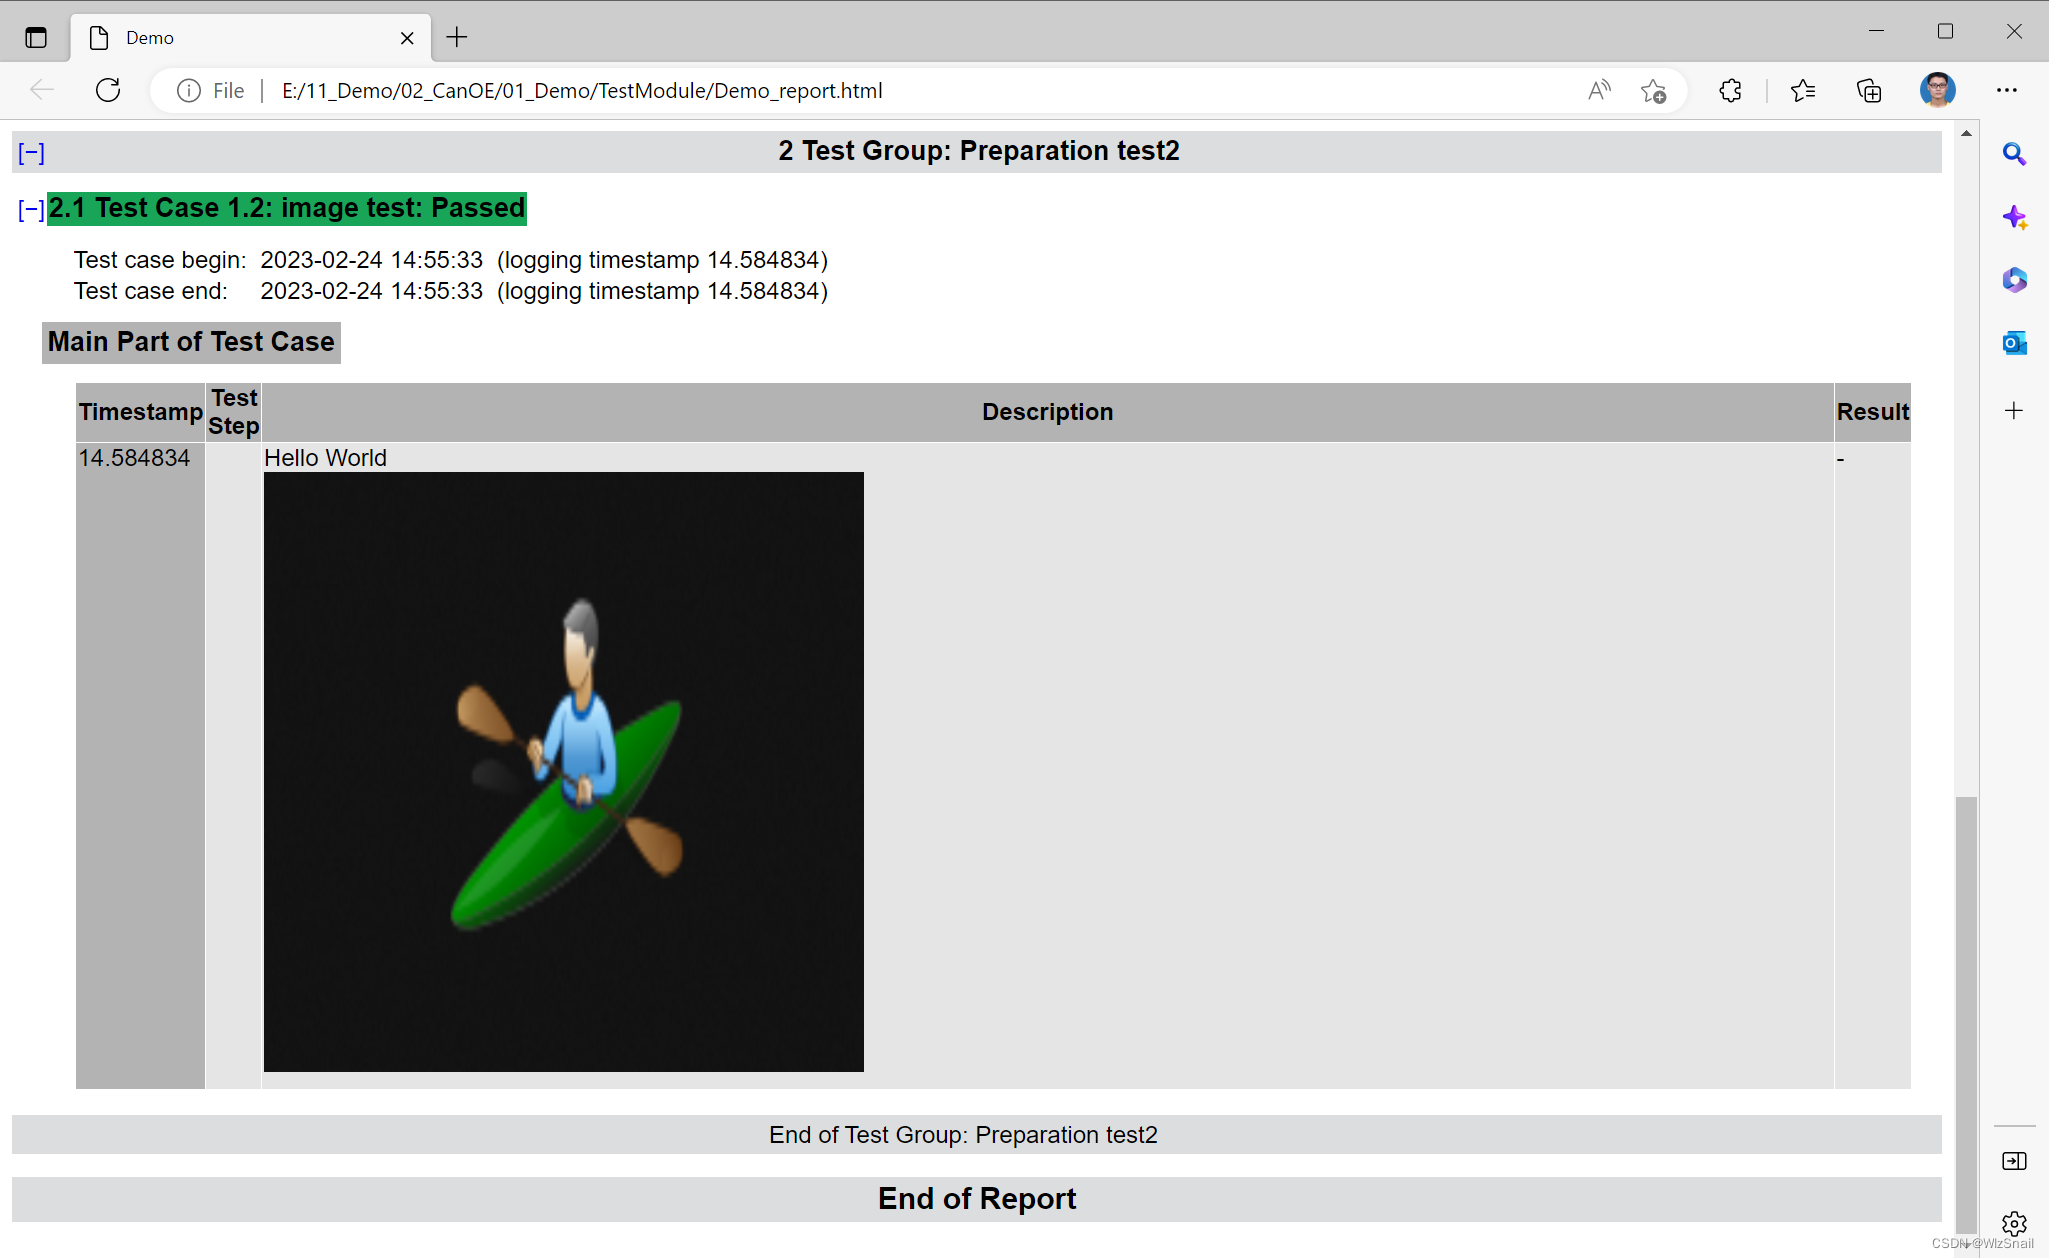Click the browser back arrow

(x=42, y=90)
